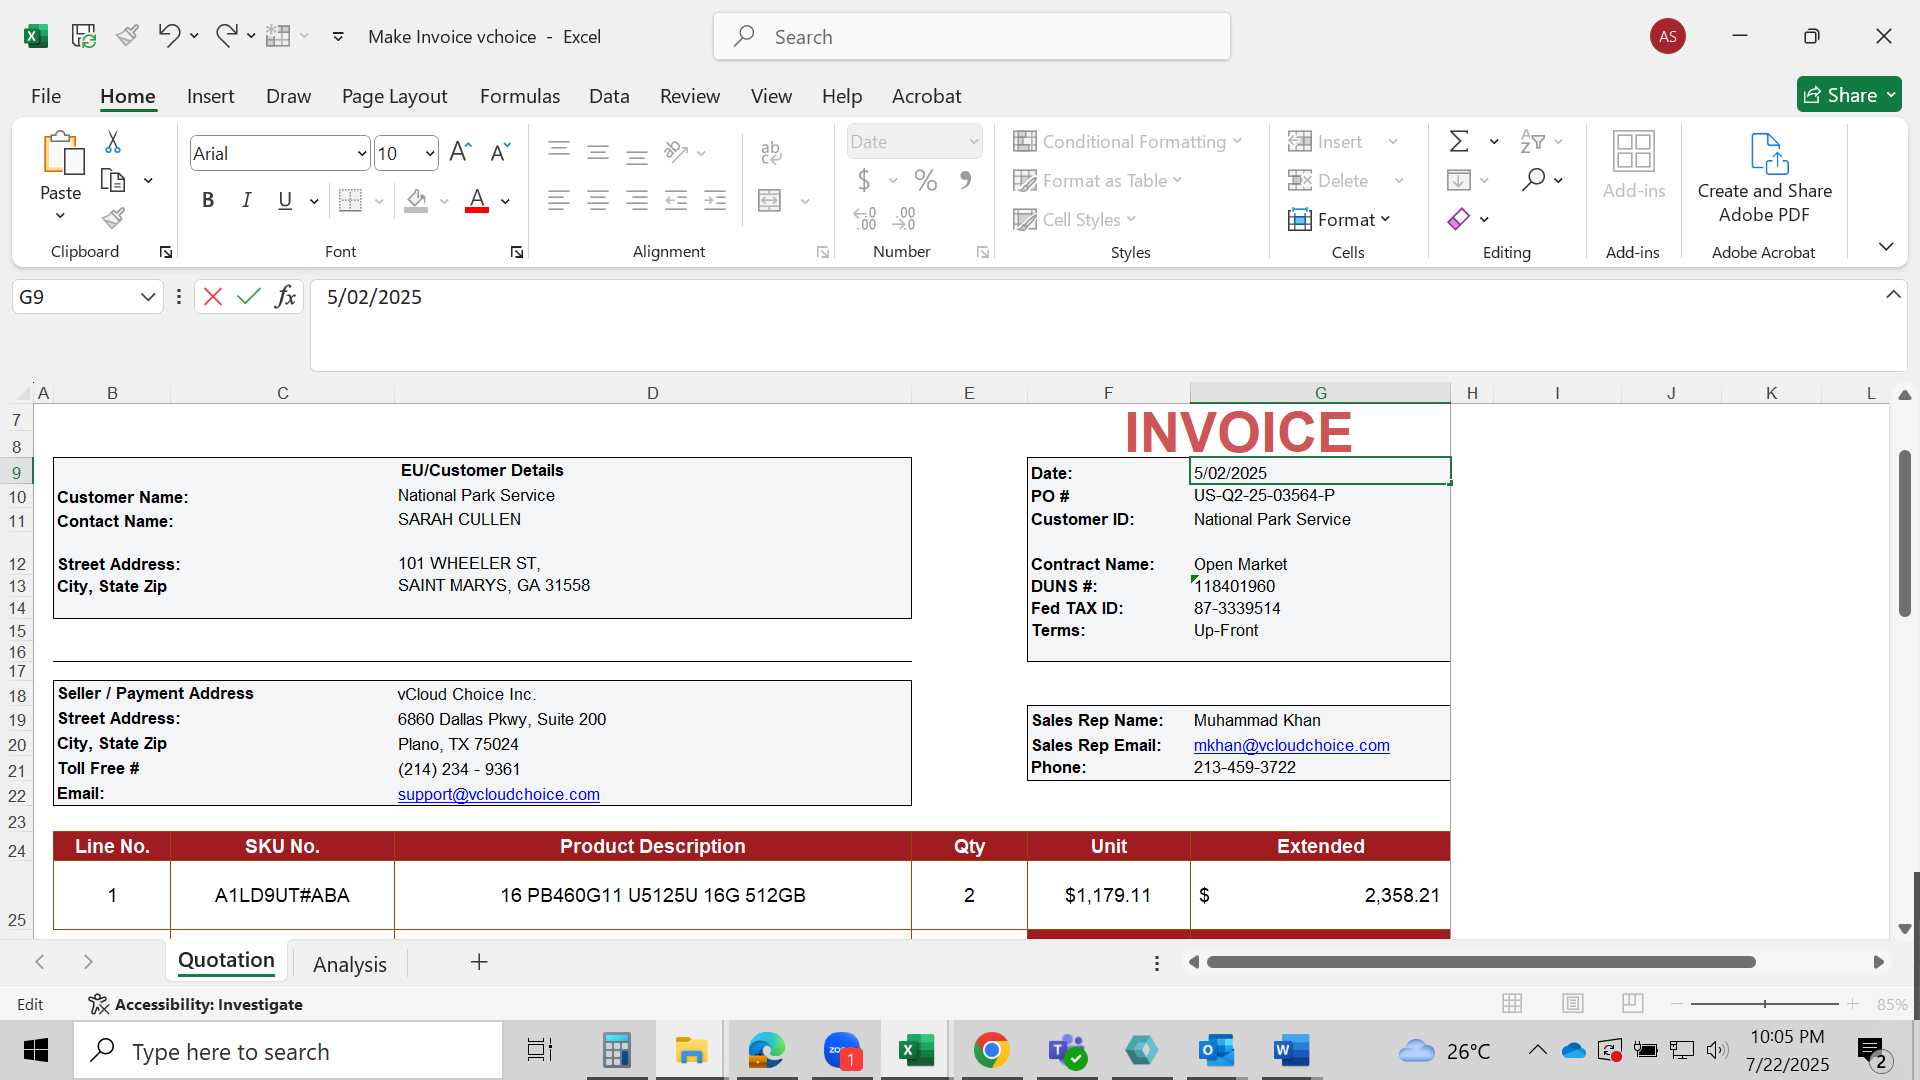
Task: Toggle Align Left for cell
Action: (x=559, y=201)
